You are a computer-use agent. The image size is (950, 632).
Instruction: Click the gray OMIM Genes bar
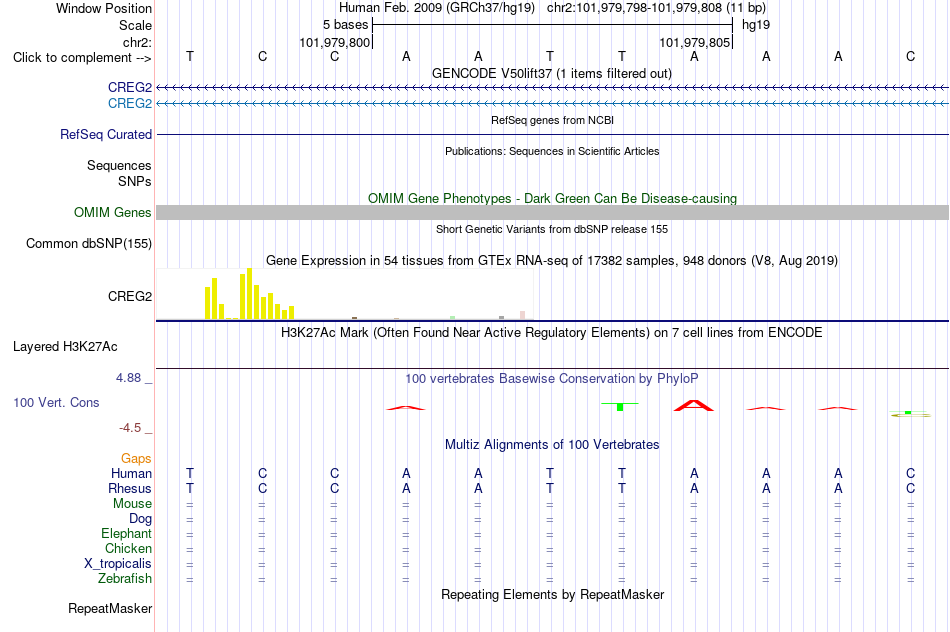552,212
